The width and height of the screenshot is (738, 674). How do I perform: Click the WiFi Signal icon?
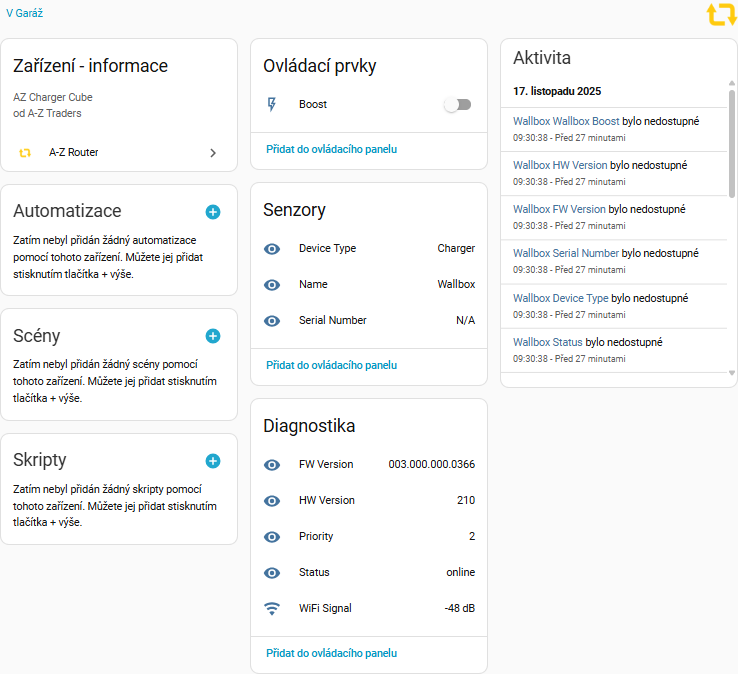click(x=271, y=608)
